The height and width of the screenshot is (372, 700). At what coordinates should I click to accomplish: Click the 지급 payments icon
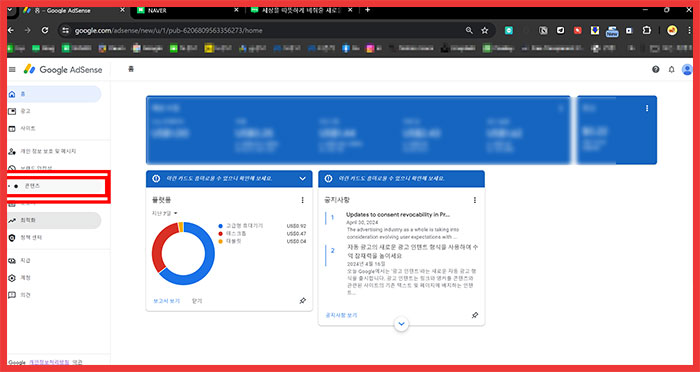coord(12,261)
